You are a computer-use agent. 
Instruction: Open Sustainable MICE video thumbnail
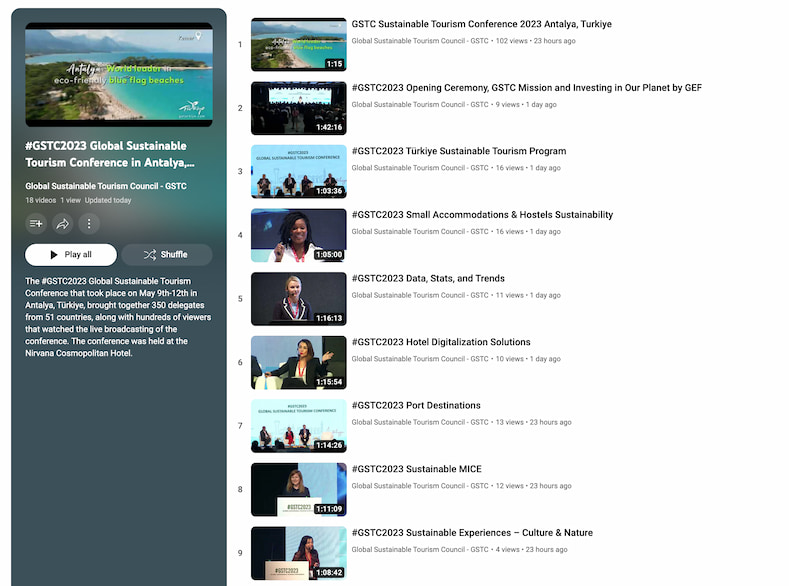[299, 489]
